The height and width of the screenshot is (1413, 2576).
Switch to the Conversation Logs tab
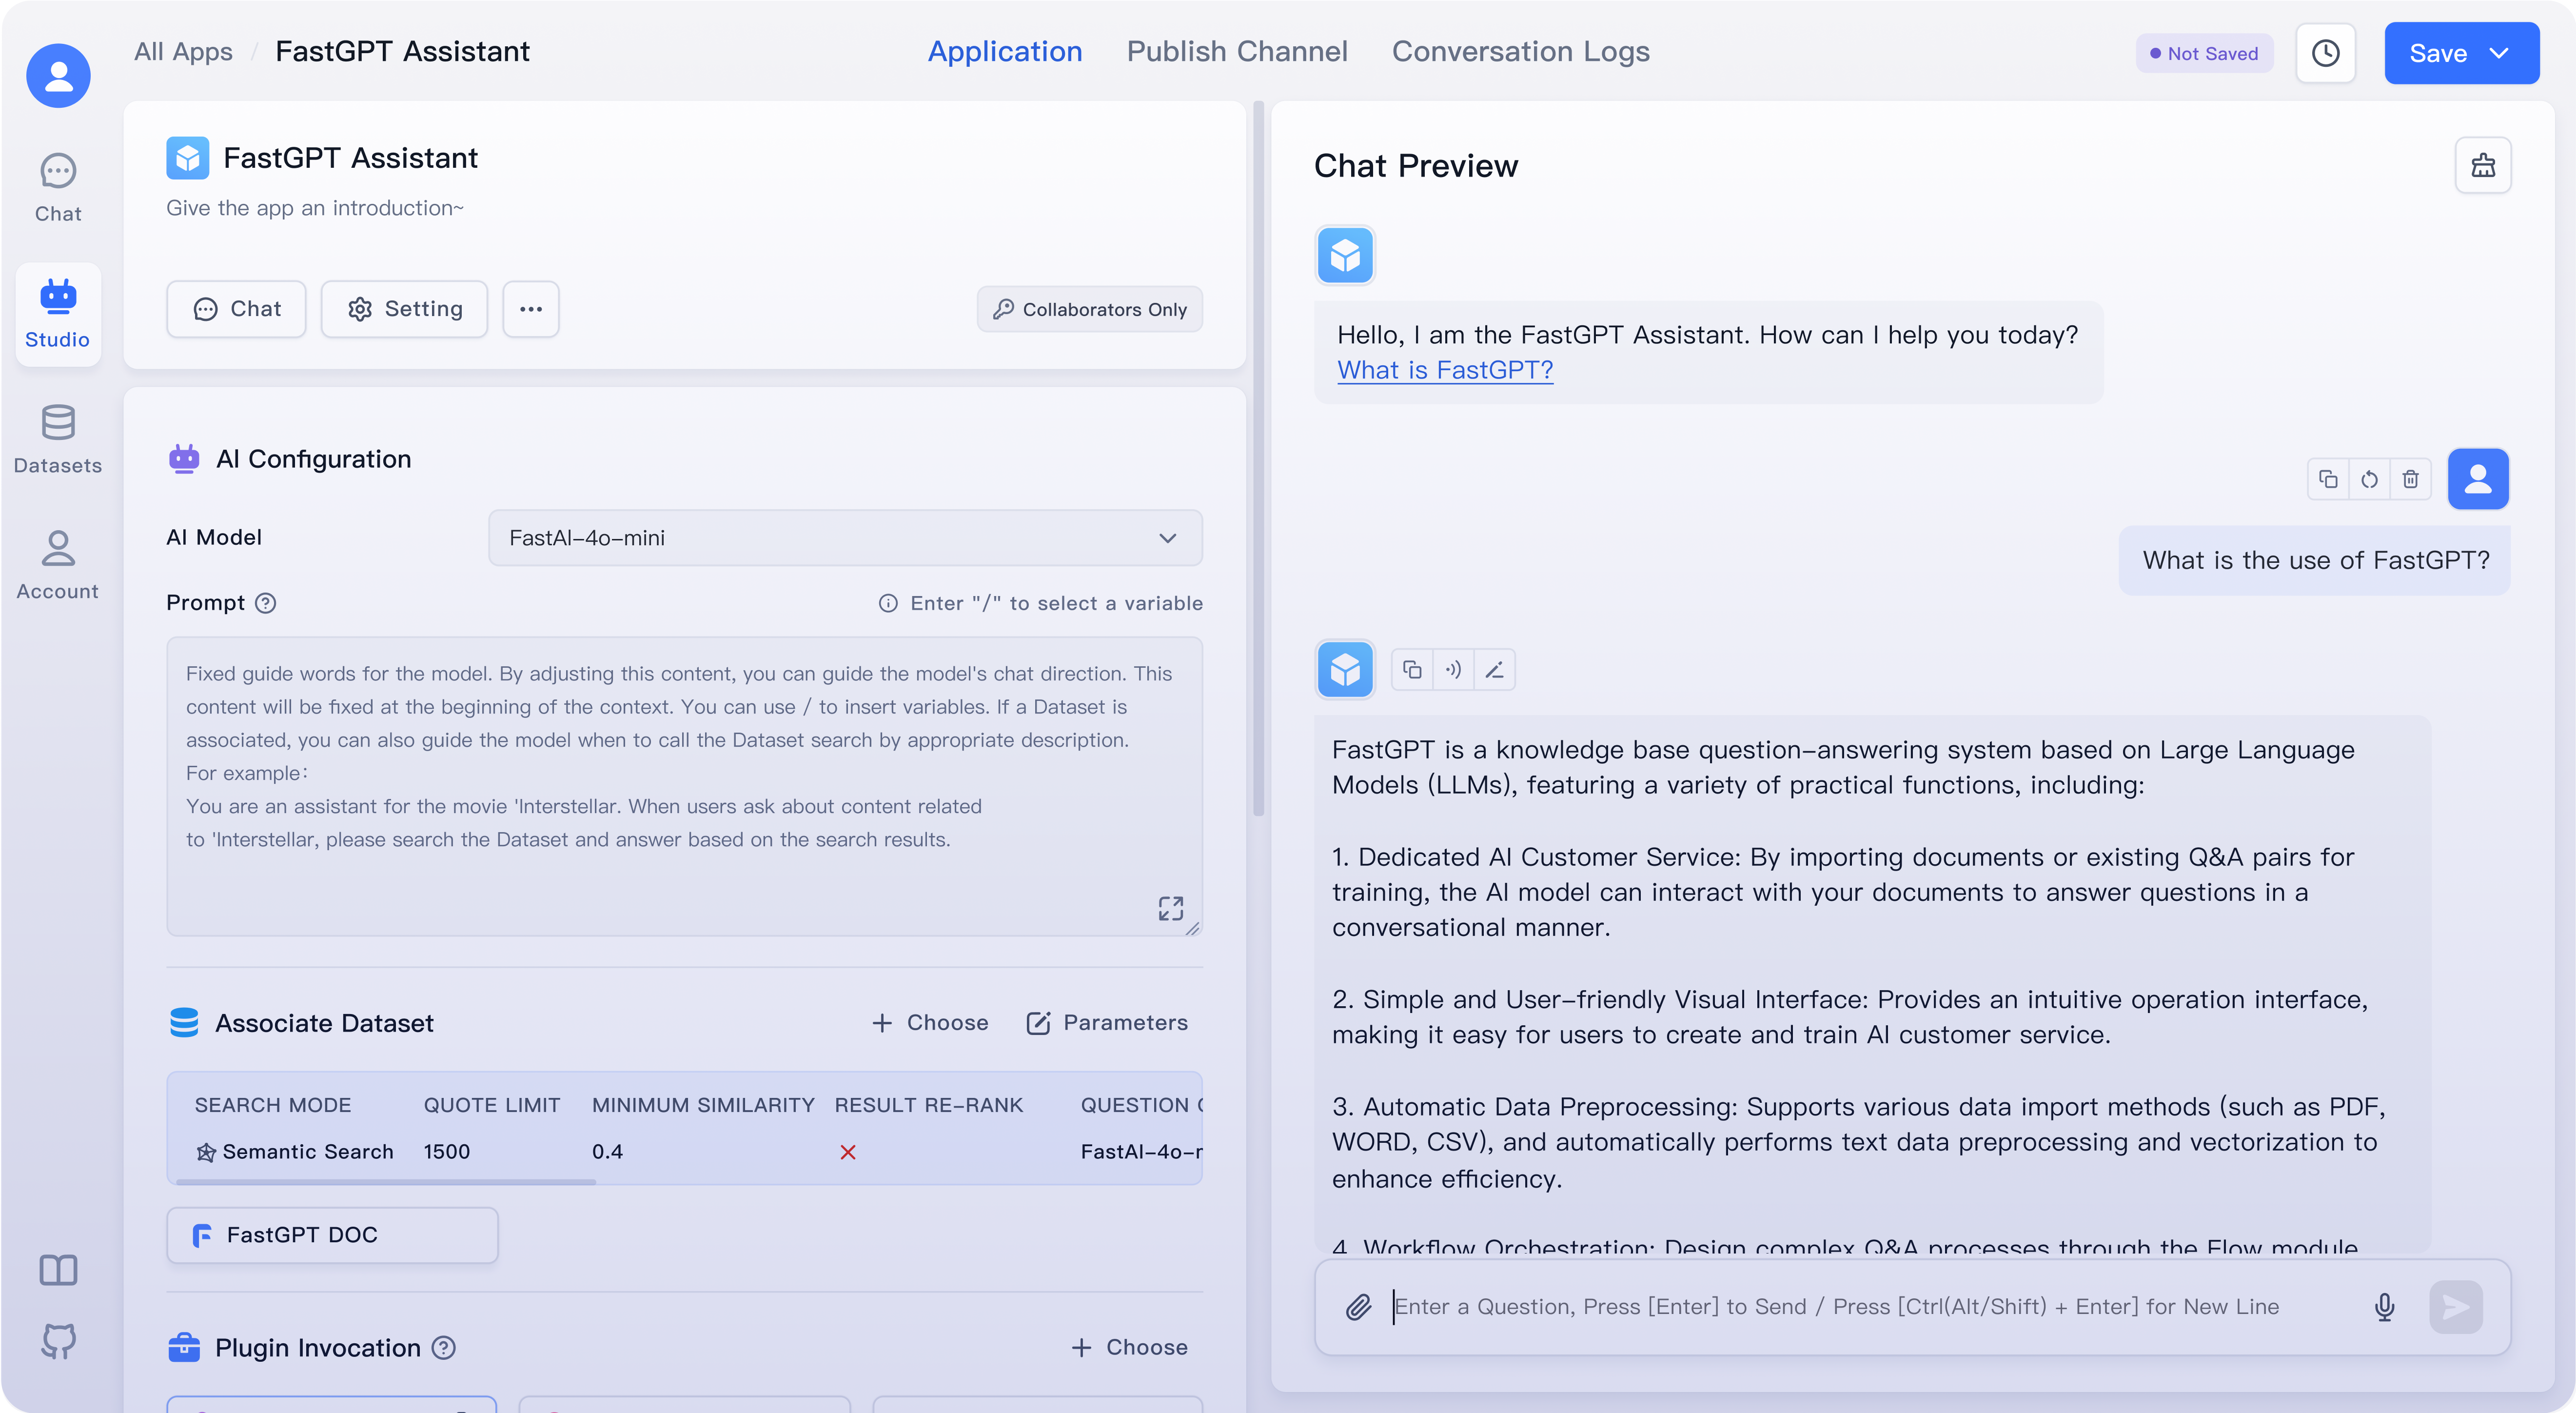point(1520,51)
